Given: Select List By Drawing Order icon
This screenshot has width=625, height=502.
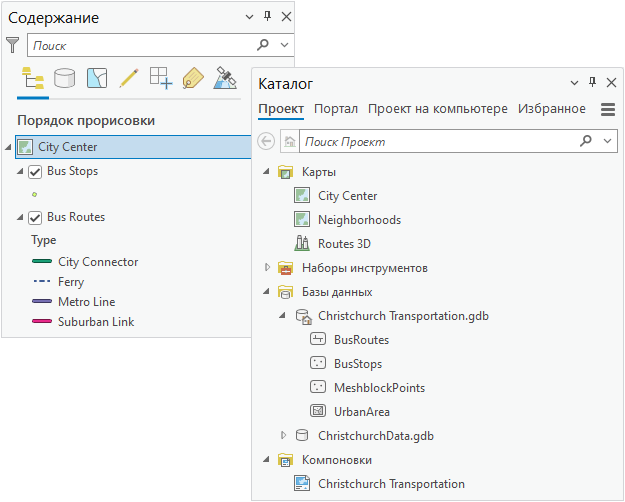Looking at the screenshot, I should [x=33, y=78].
